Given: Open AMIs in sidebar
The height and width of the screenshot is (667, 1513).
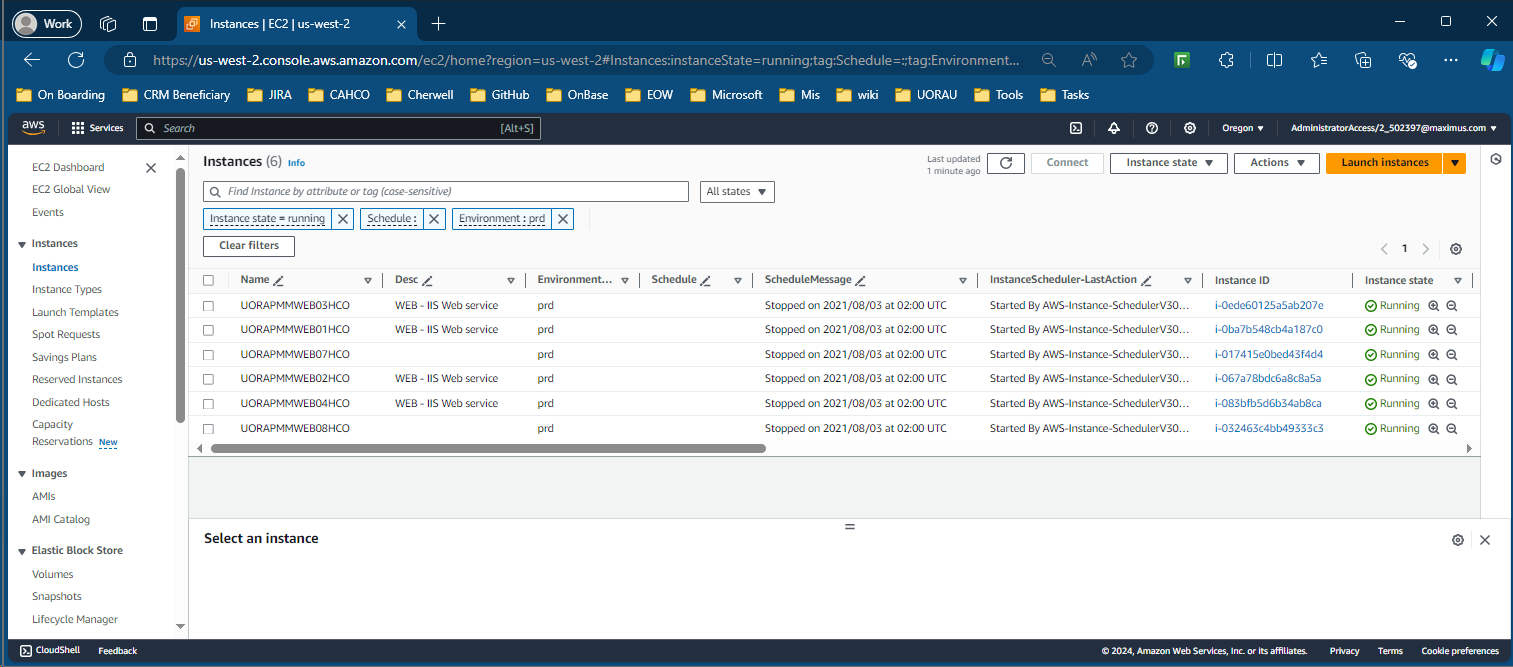Looking at the screenshot, I should coord(44,497).
